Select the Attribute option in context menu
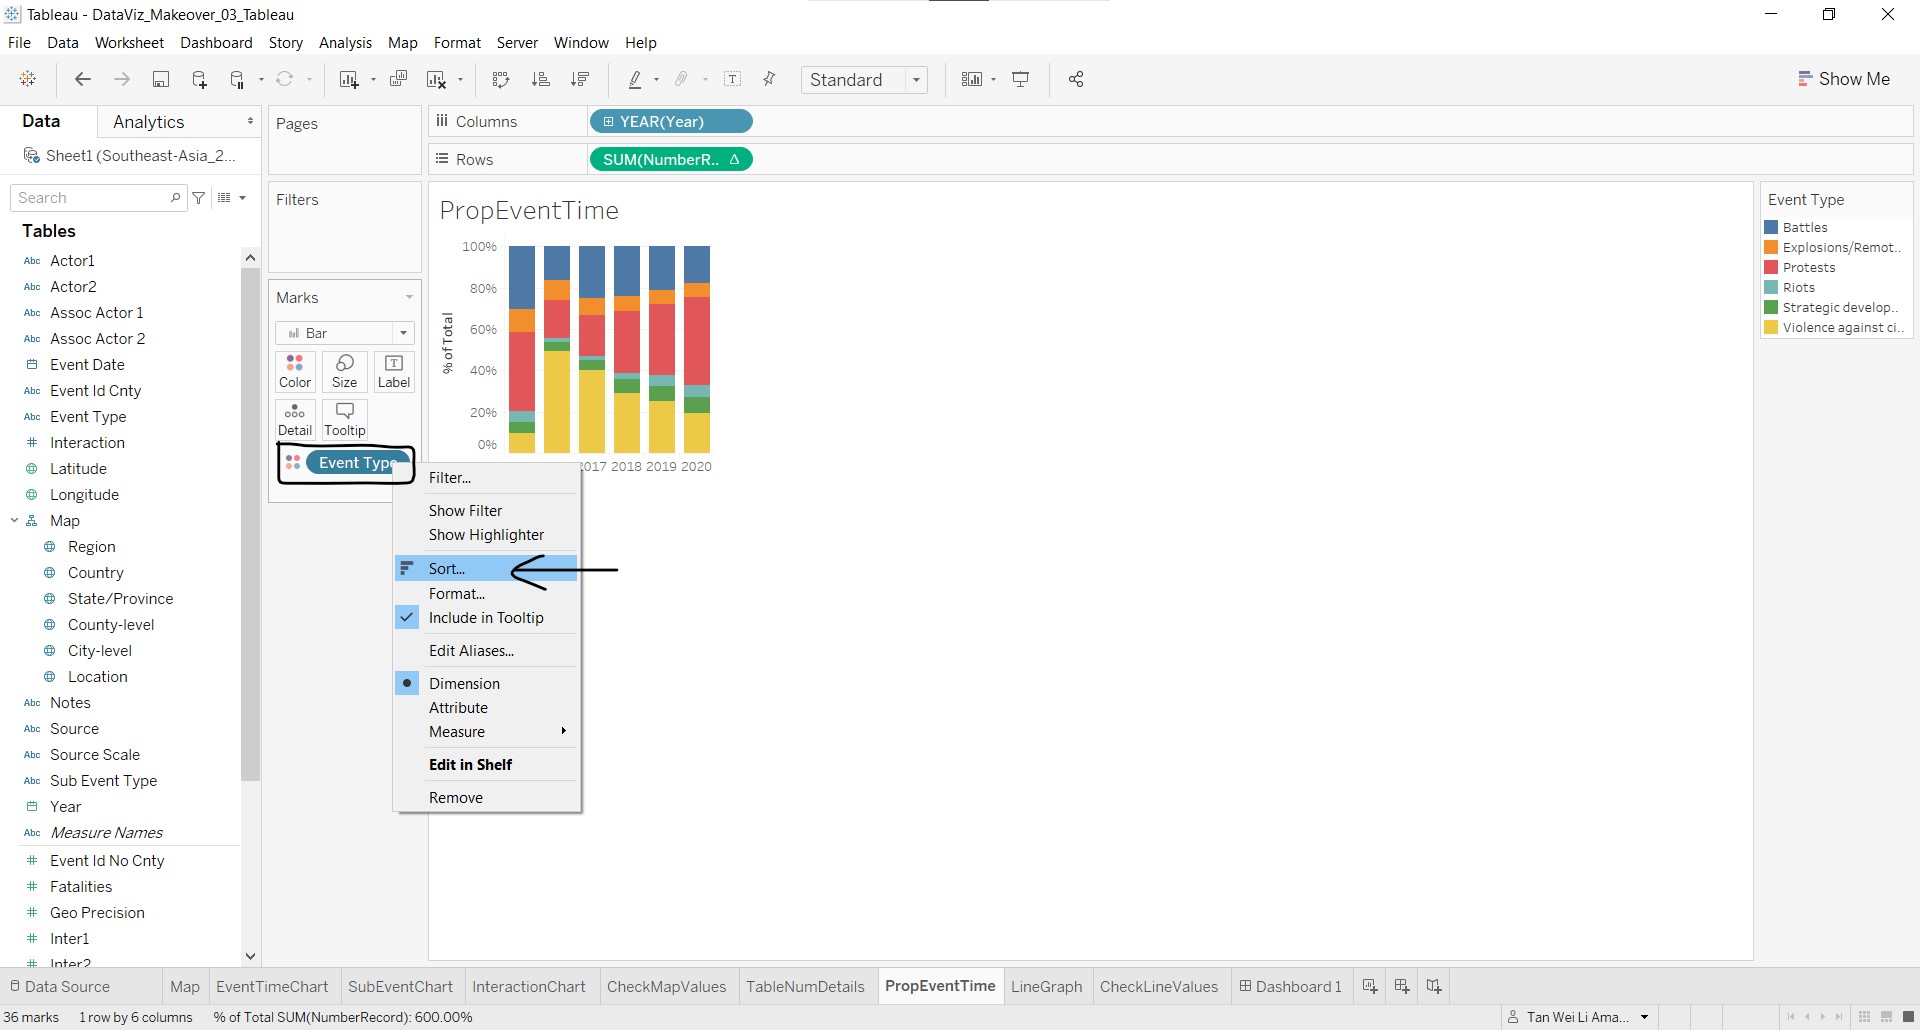This screenshot has width=1920, height=1030. (458, 708)
